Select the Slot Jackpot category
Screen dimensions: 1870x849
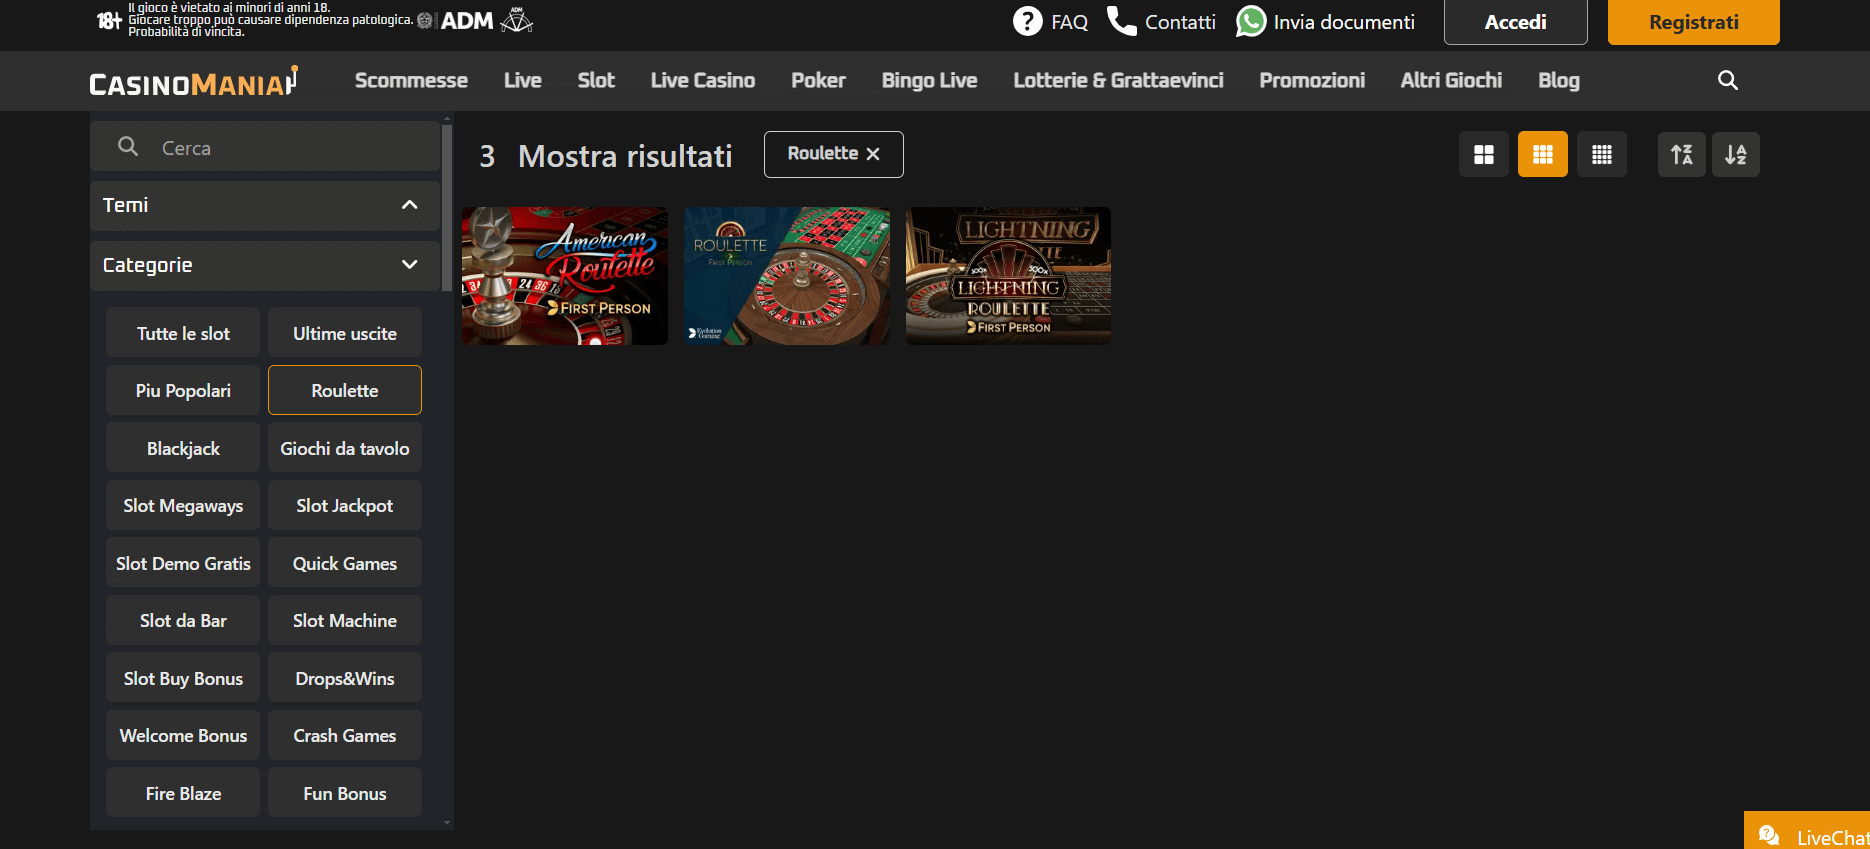point(345,505)
